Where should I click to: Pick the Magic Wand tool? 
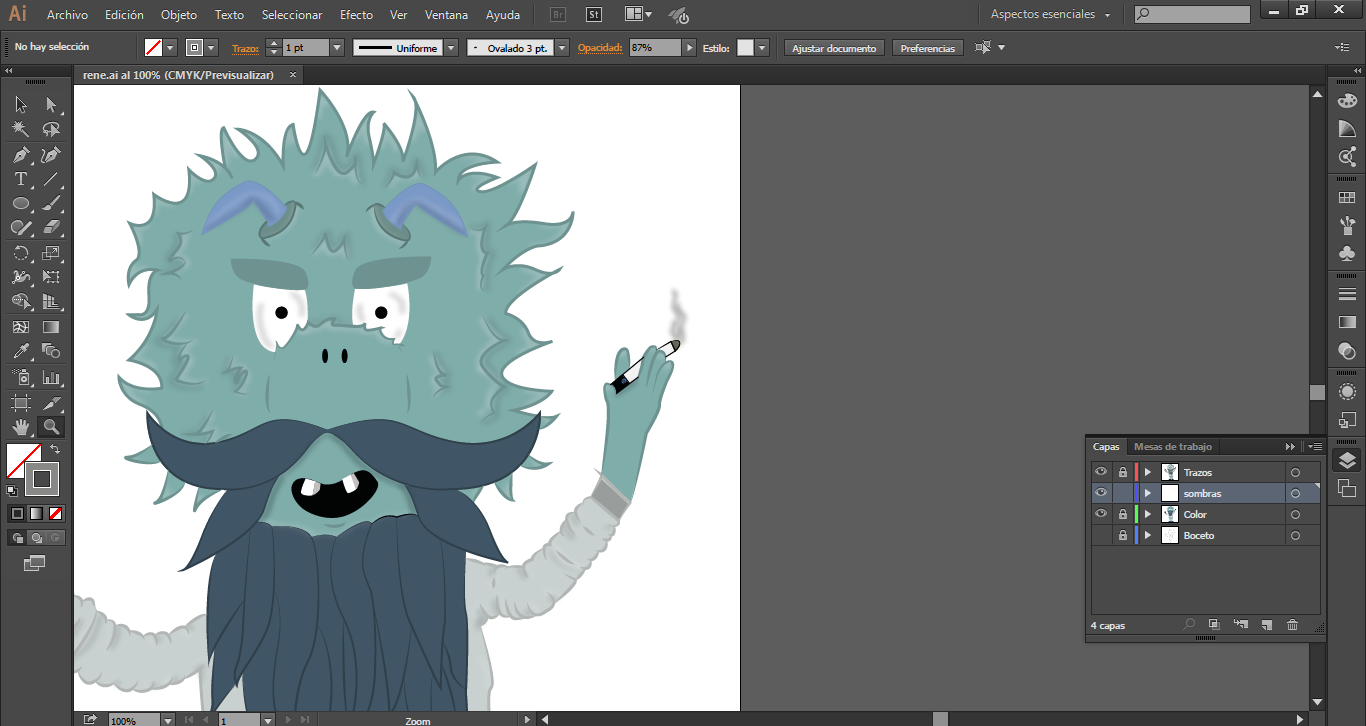[21, 130]
